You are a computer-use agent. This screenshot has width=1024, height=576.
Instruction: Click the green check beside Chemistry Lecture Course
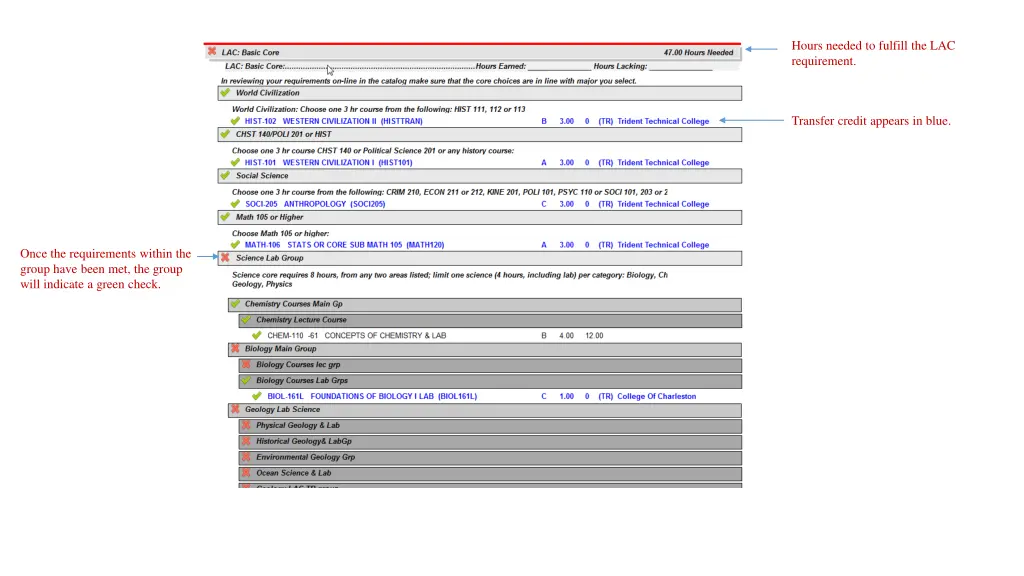click(246, 320)
